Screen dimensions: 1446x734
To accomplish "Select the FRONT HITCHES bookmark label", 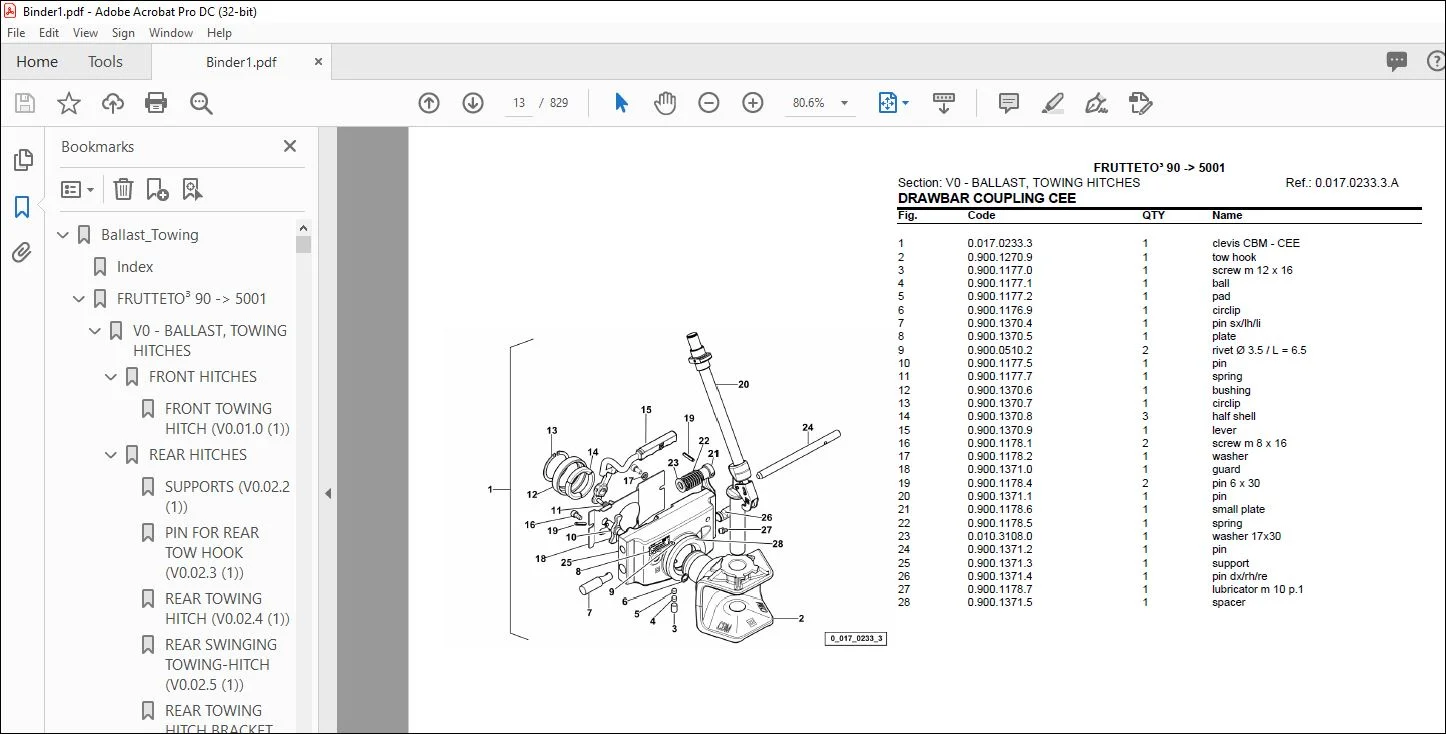I will click(203, 377).
